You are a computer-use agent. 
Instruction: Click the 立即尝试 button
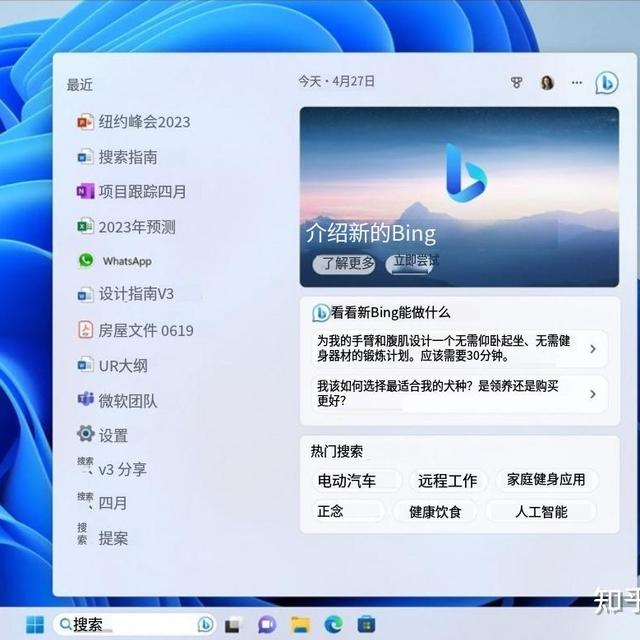[x=413, y=263]
